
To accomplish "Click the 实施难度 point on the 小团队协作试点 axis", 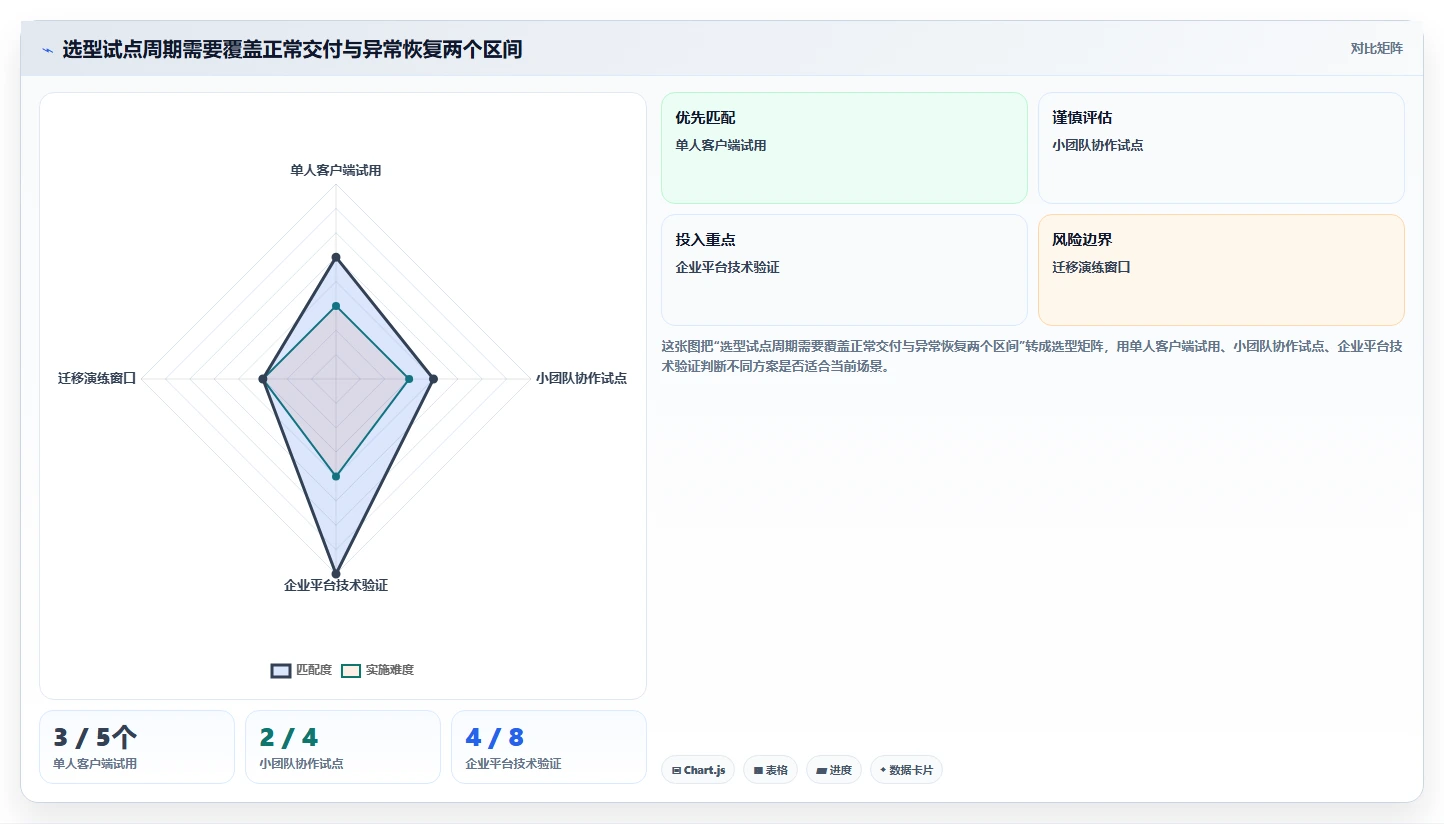I will coord(409,379).
